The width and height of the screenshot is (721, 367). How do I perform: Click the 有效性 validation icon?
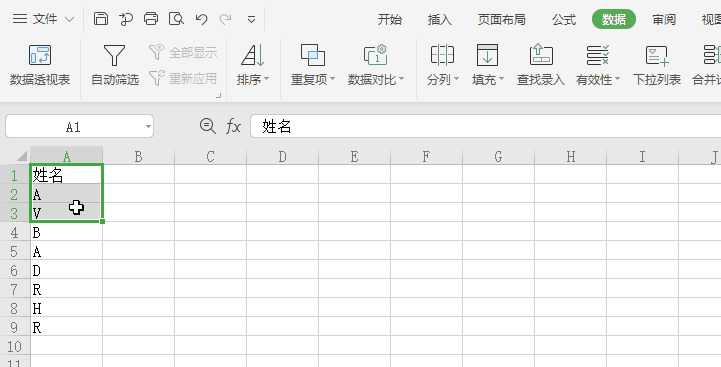click(x=598, y=55)
